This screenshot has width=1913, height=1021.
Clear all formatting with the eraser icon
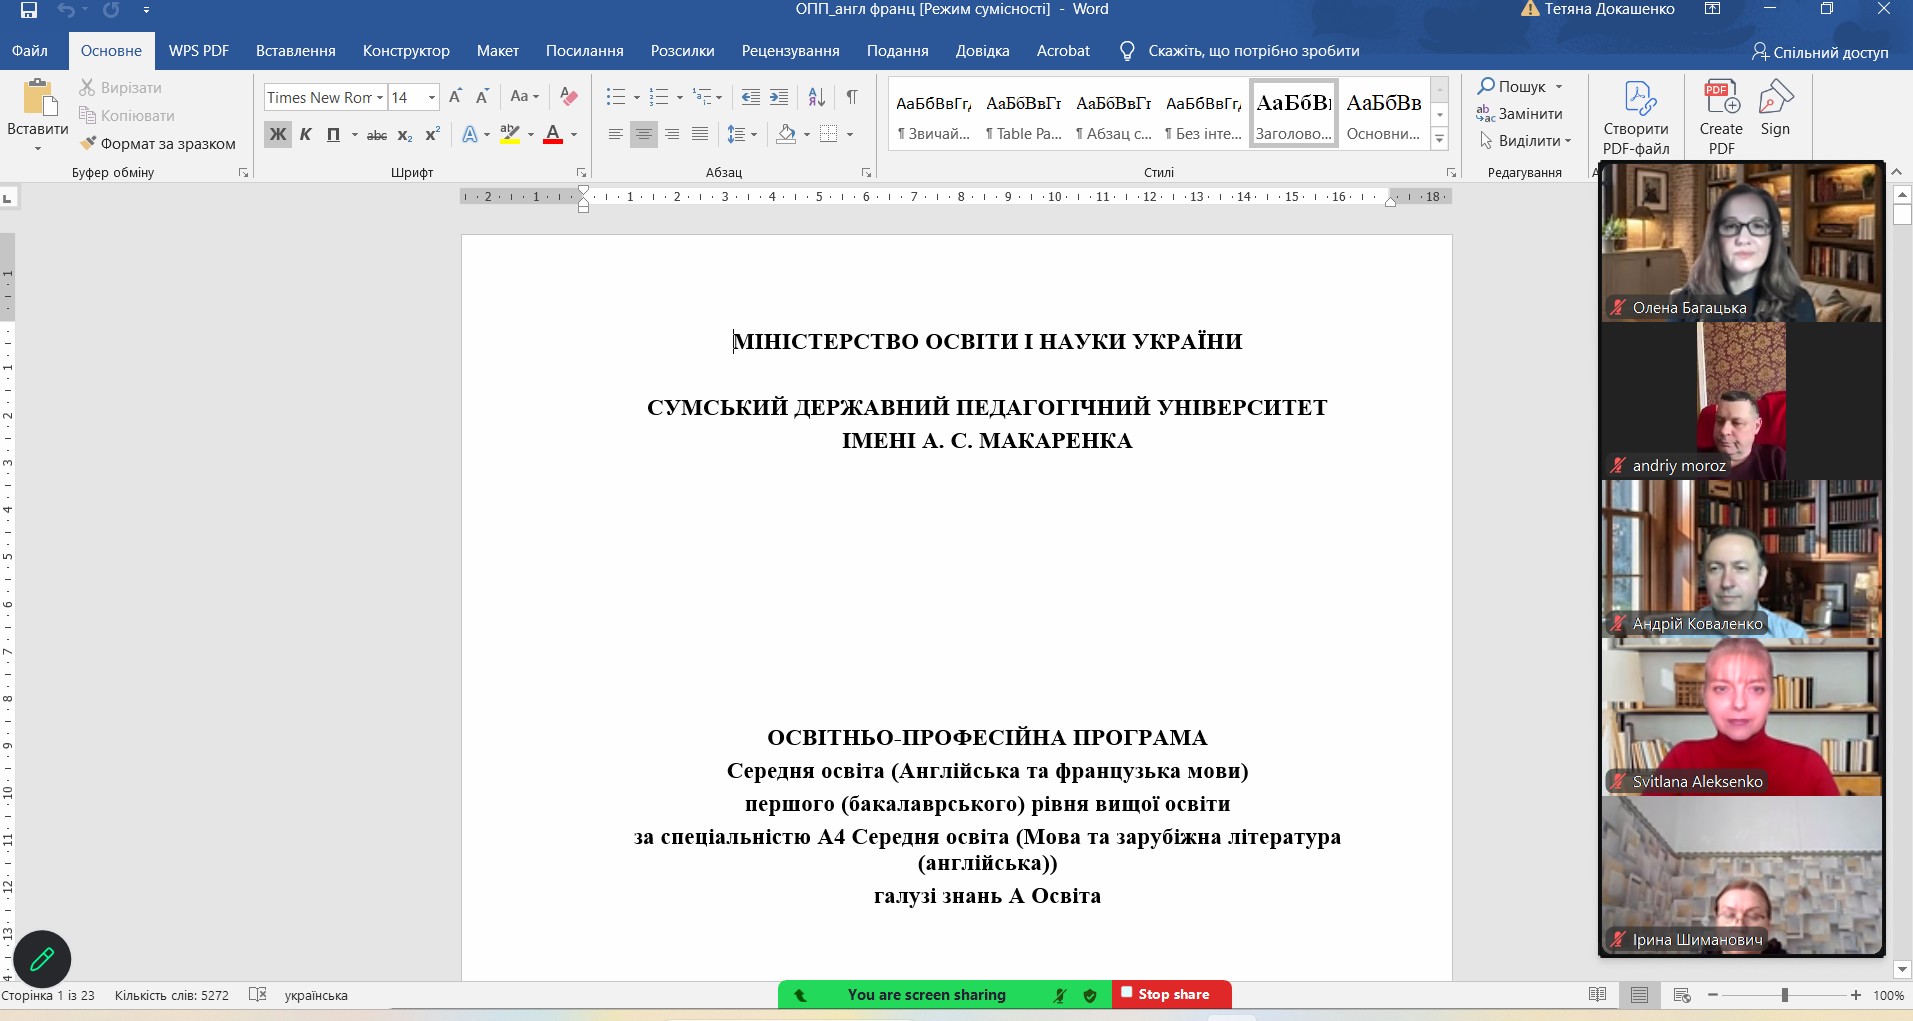[569, 97]
